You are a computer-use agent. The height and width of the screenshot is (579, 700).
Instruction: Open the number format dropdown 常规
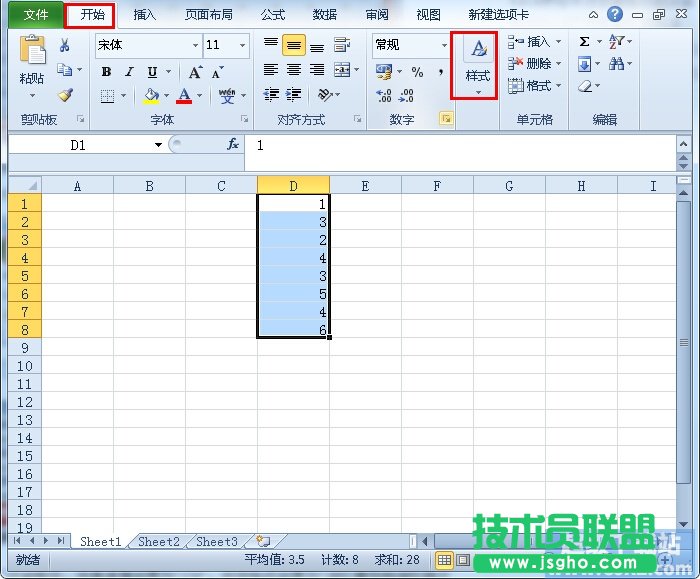444,45
